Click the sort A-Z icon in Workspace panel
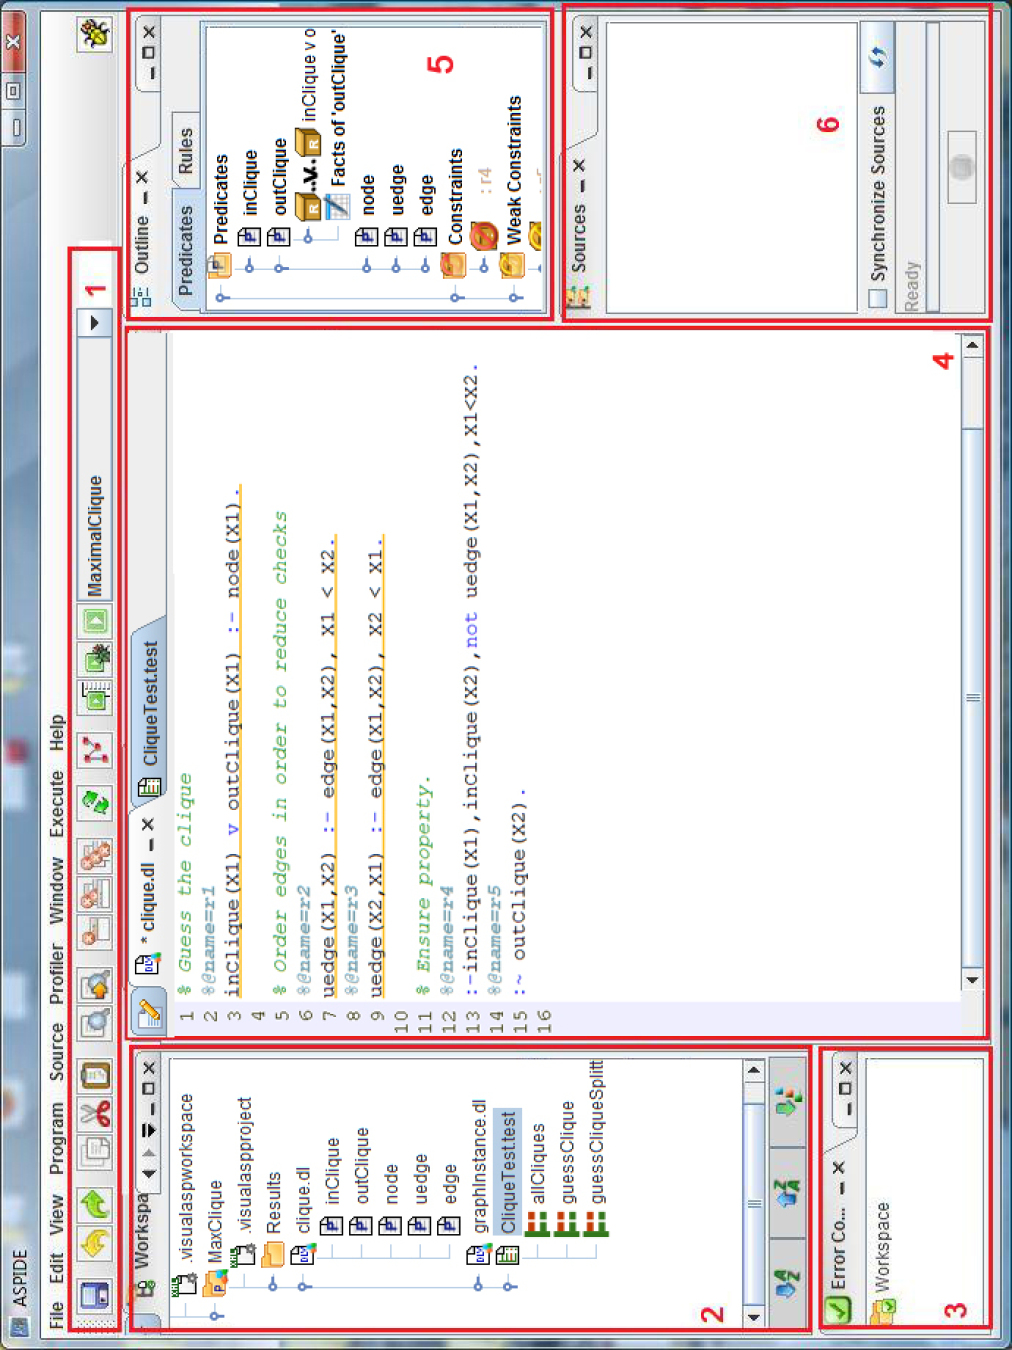This screenshot has width=1012, height=1350. click(x=787, y=1283)
